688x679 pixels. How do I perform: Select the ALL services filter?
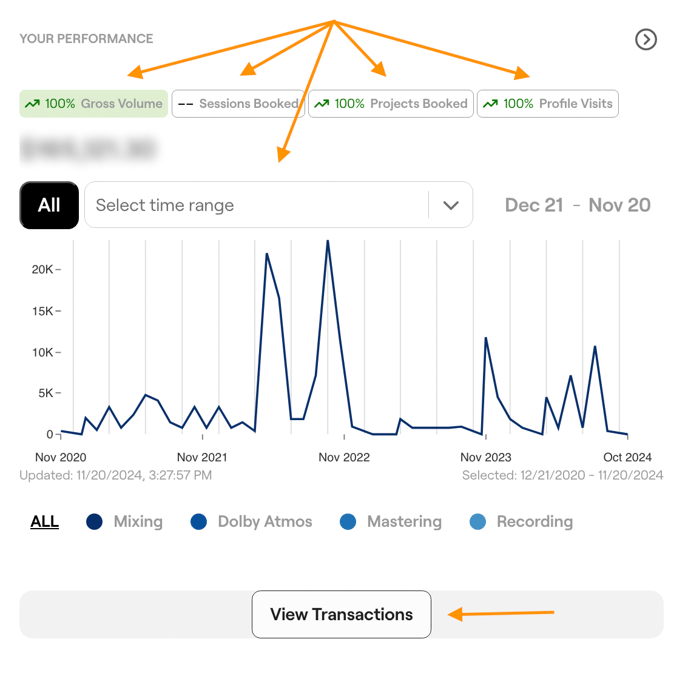(45, 521)
